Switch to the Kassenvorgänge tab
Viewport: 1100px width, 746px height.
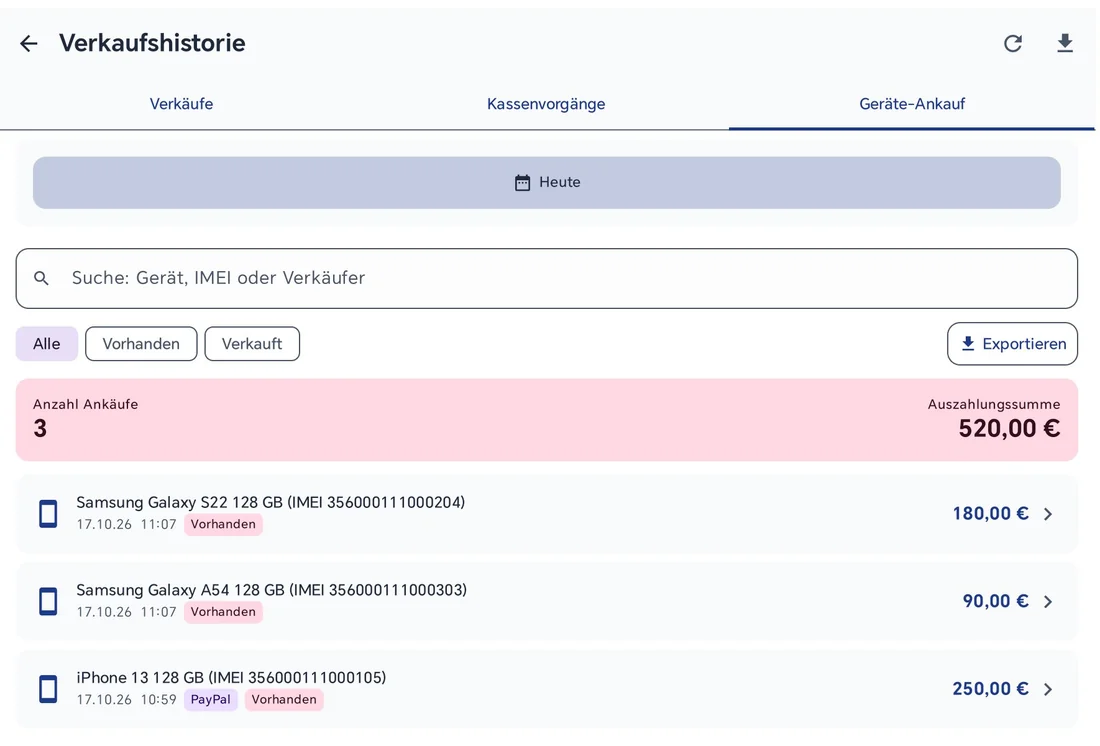point(546,104)
